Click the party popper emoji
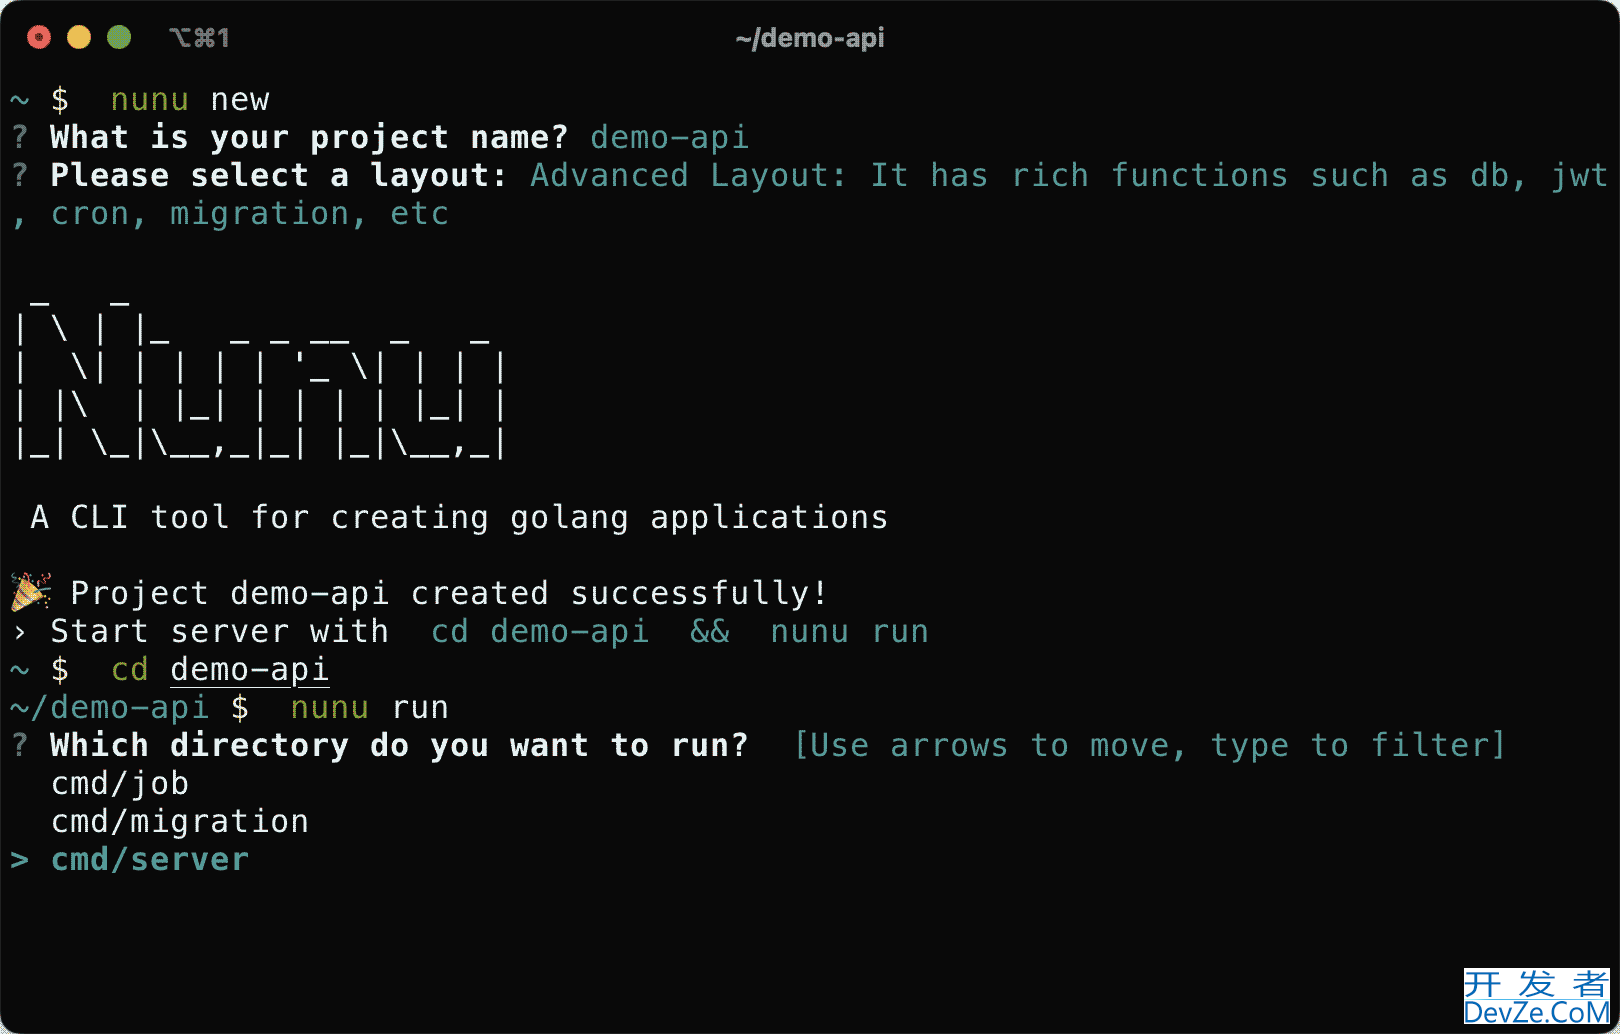 [x=31, y=592]
